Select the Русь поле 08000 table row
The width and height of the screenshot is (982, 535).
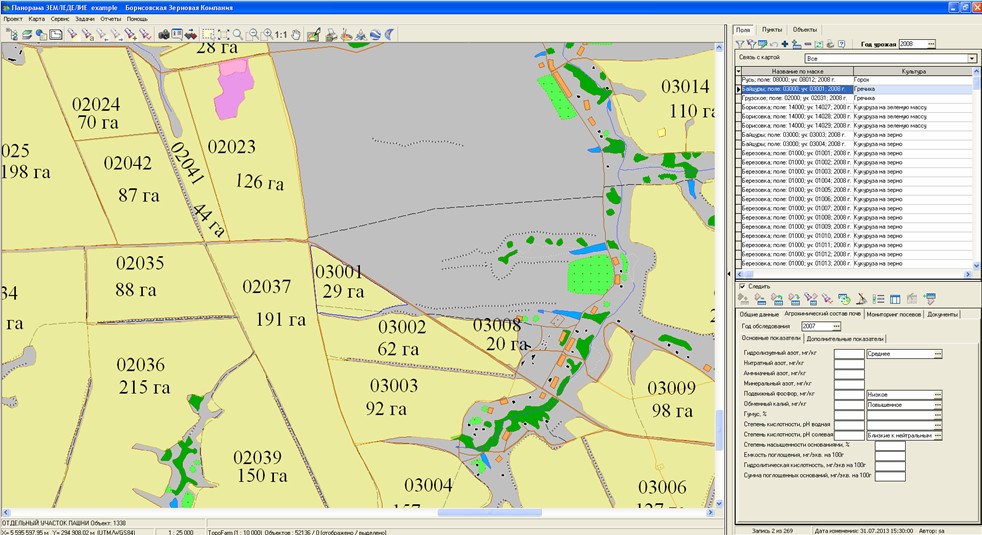pyautogui.click(x=795, y=80)
